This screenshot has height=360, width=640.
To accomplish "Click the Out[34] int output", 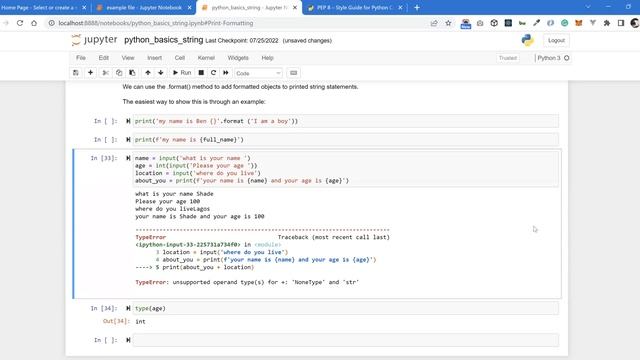I will (x=140, y=322).
